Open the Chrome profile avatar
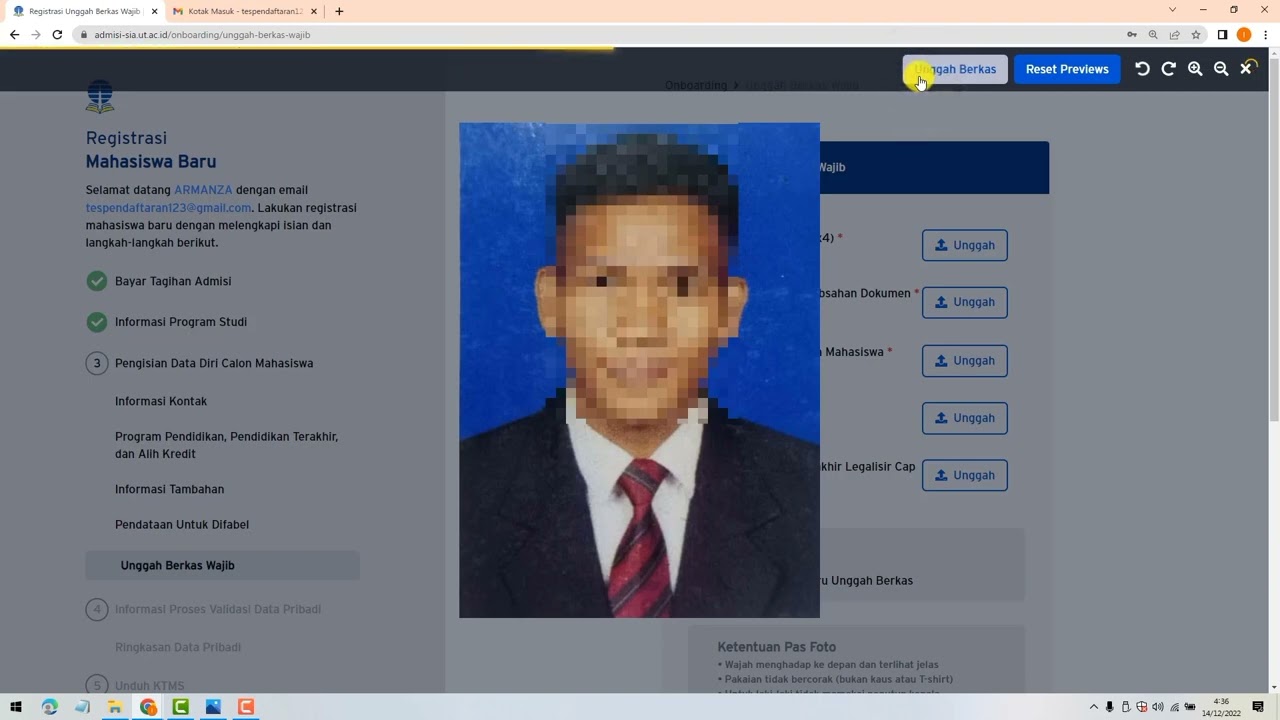This screenshot has height=720, width=1280. tap(1244, 34)
